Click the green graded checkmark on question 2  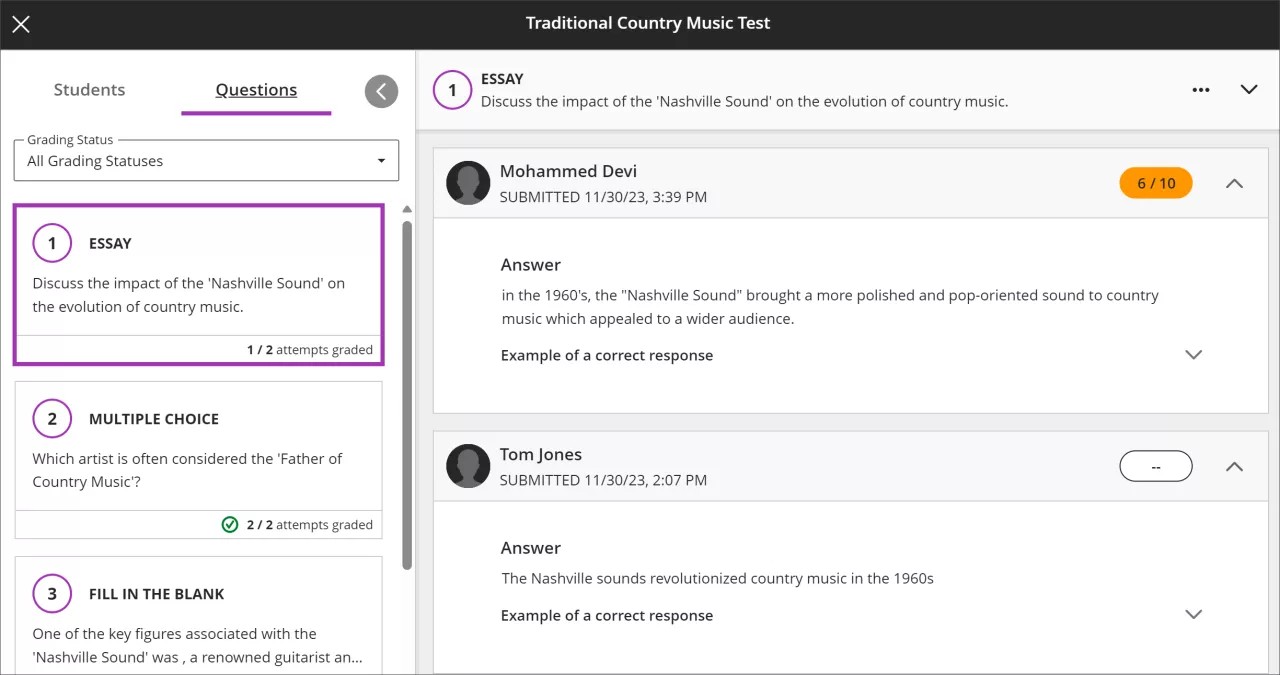point(230,524)
